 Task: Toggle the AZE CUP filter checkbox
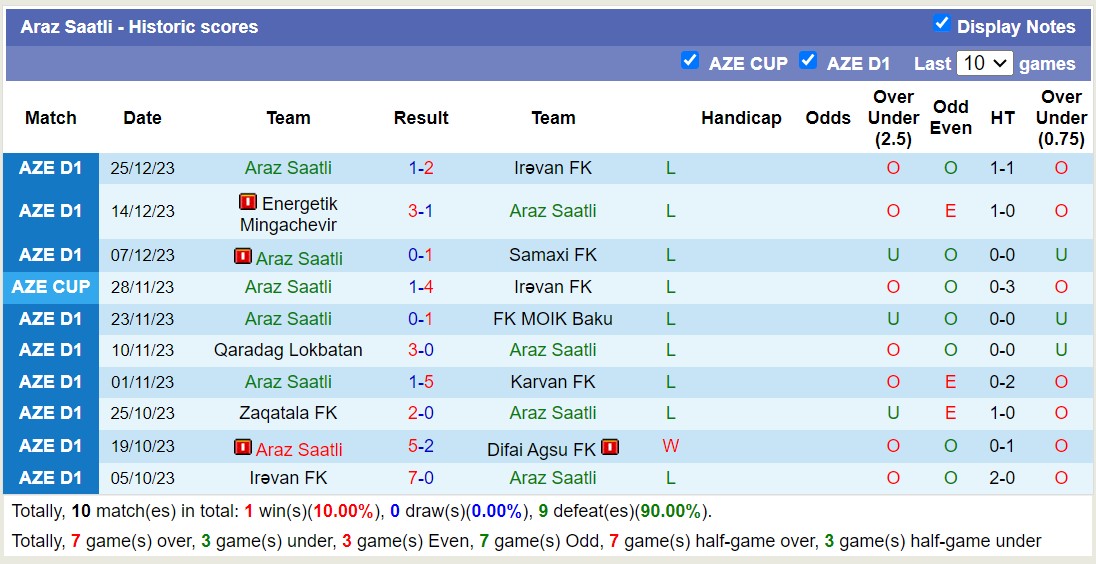(690, 60)
